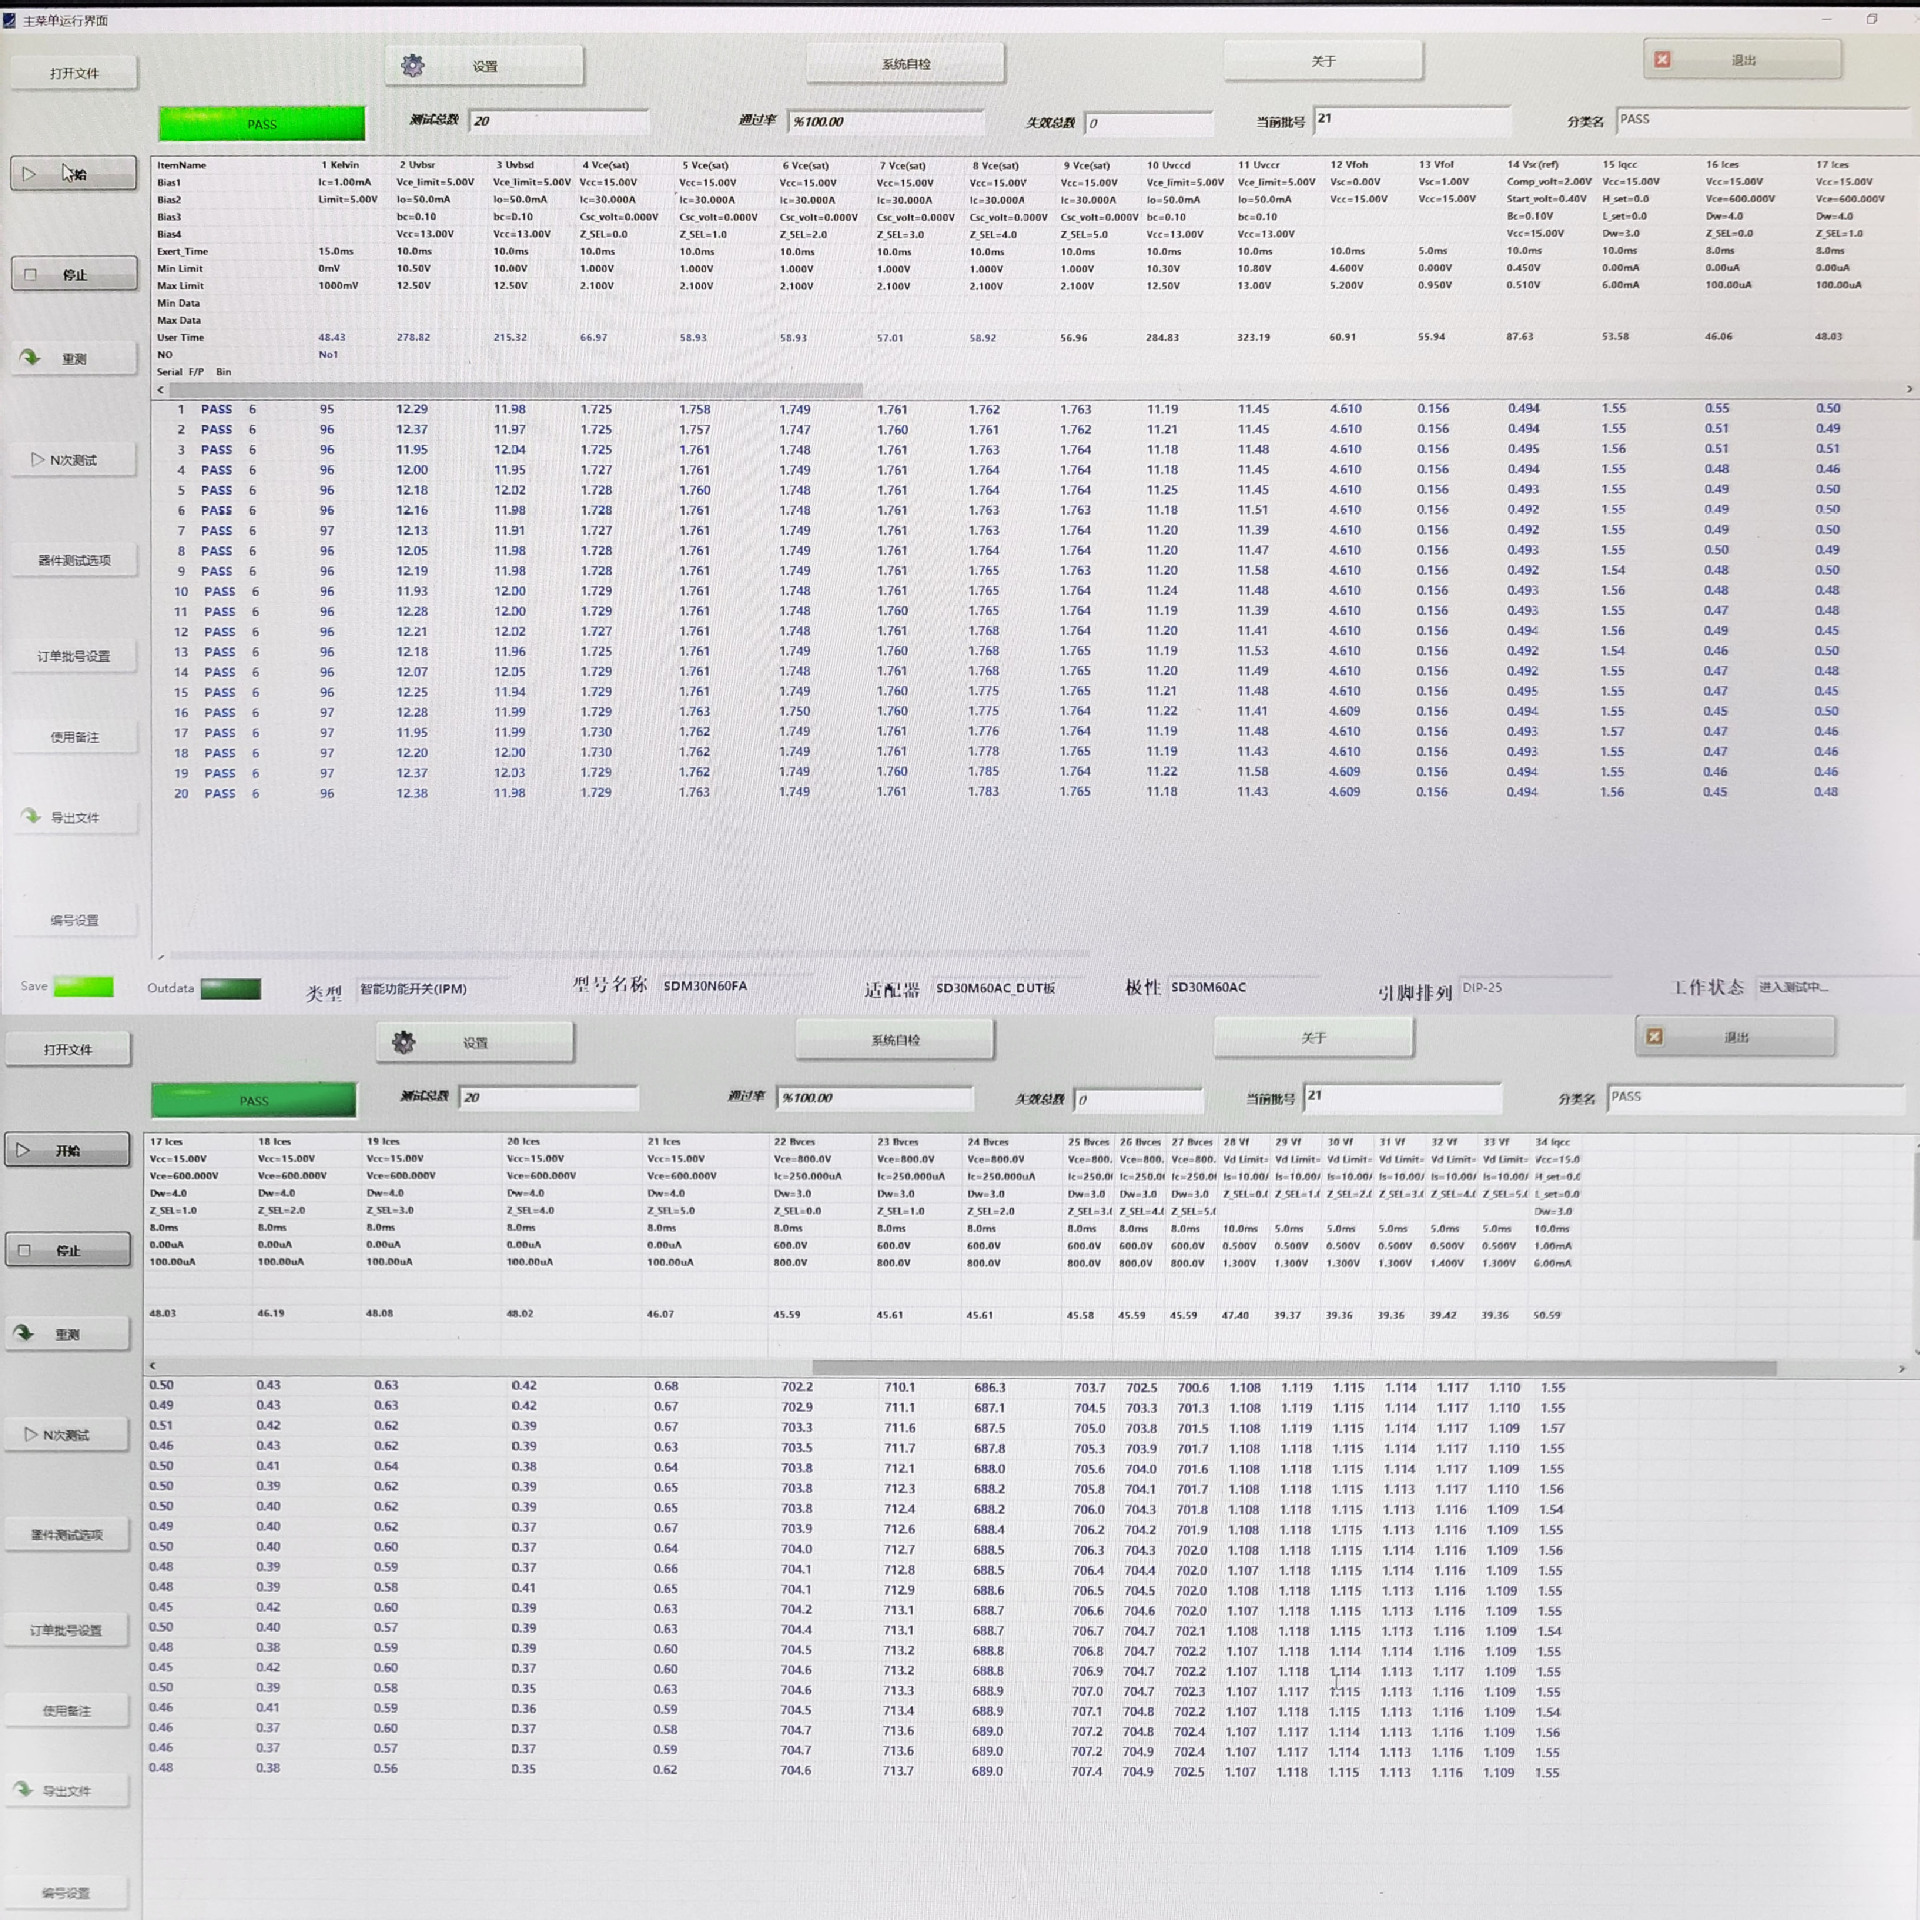Screen dimensions: 1920x1920
Task: Click the gear icon on the lower 设置 button
Action: 403,1043
